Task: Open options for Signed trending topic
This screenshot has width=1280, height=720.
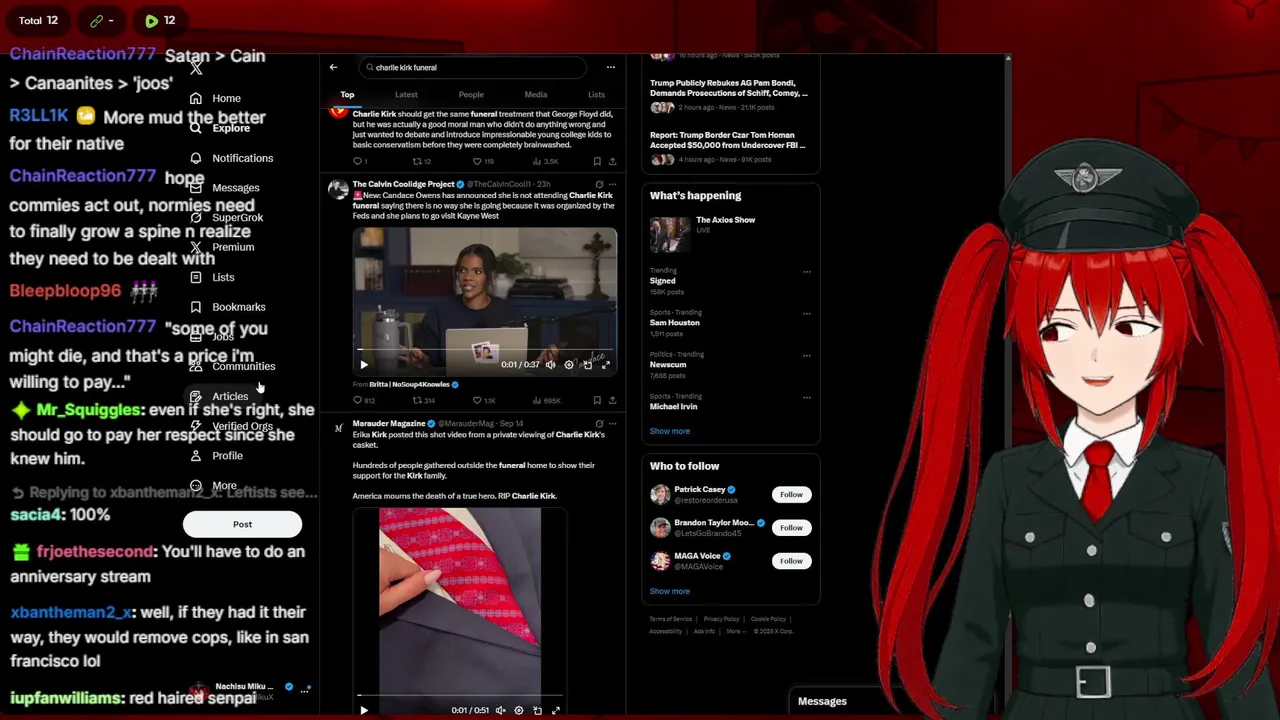Action: tap(807, 271)
